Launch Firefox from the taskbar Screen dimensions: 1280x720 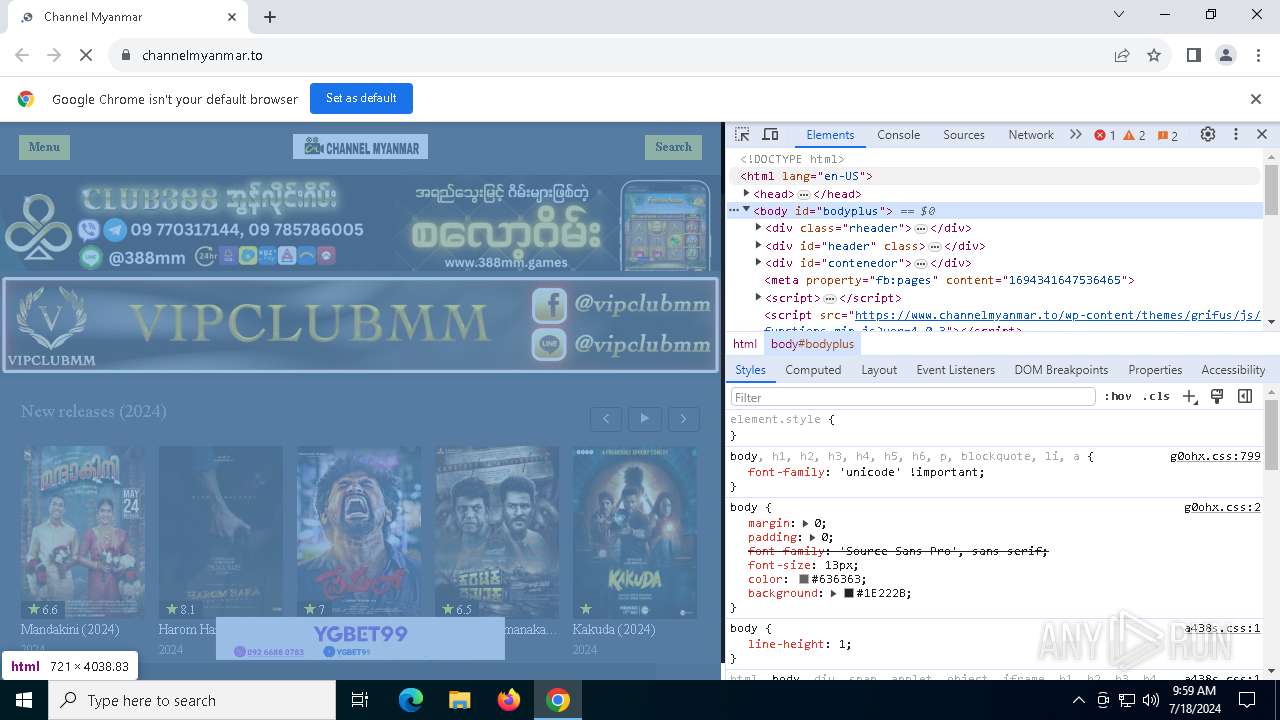tap(509, 700)
